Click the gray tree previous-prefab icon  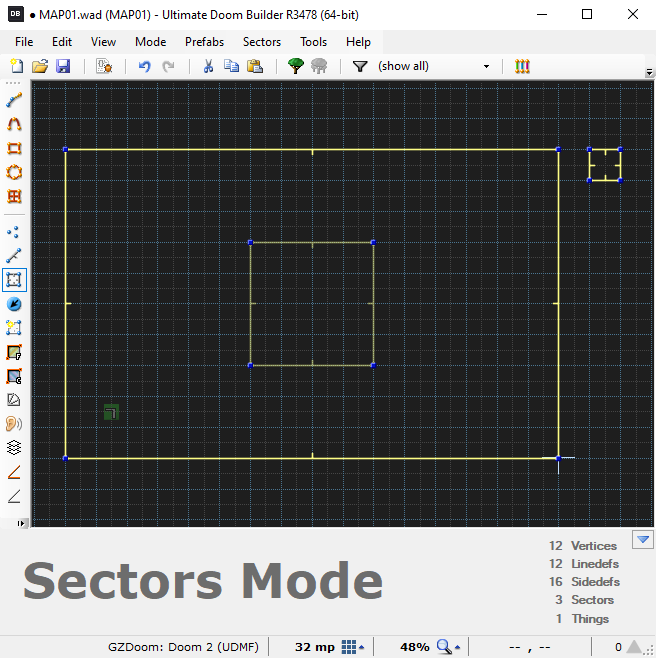319,66
